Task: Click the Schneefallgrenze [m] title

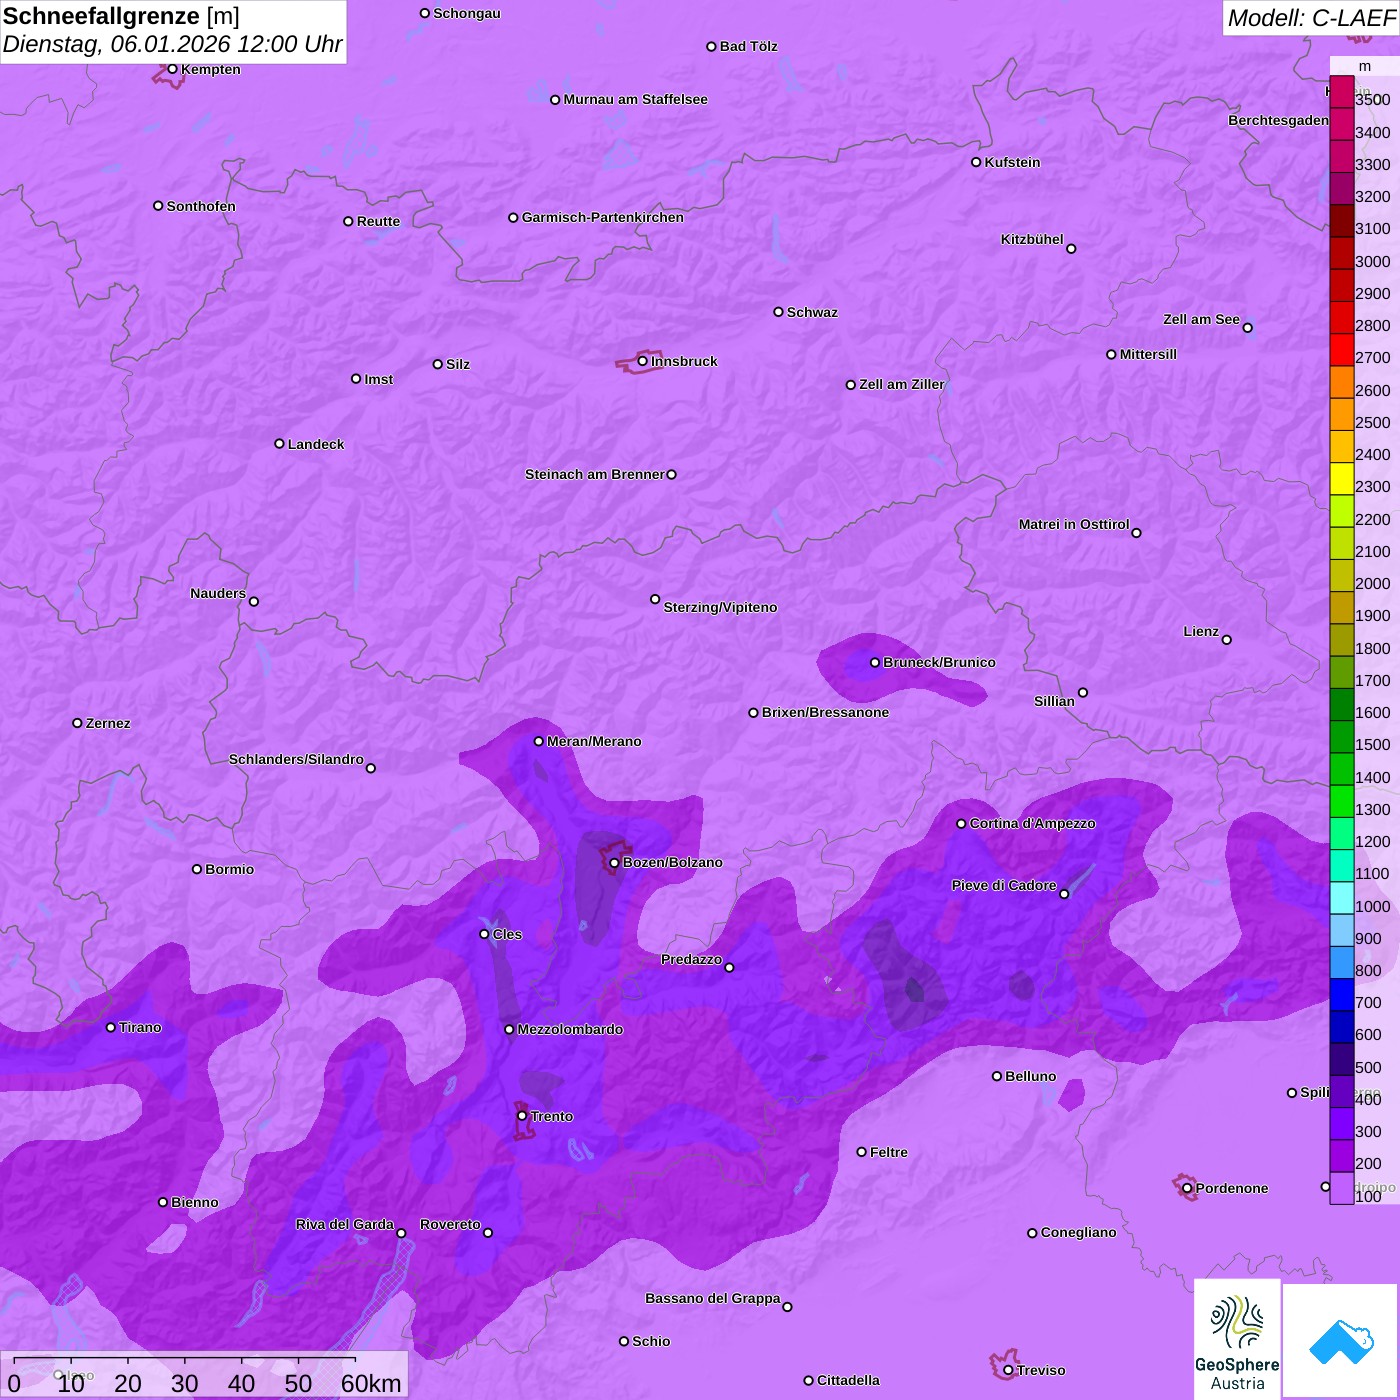Action: click(x=121, y=16)
